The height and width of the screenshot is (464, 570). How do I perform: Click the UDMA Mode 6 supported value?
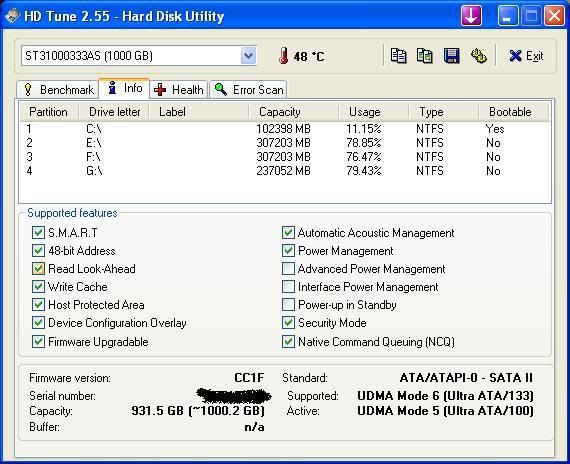coord(445,395)
